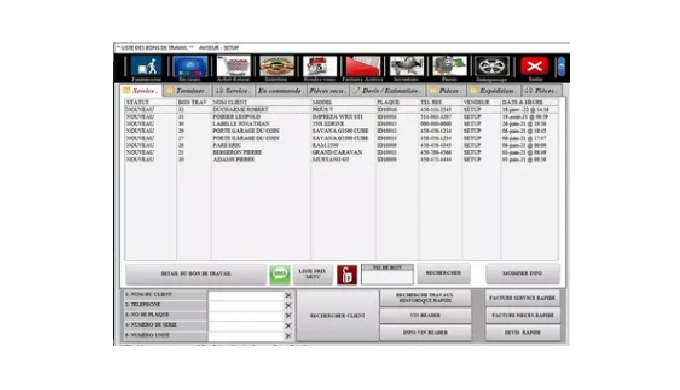
Task: Click the Nom client column header
Action: tap(261, 102)
